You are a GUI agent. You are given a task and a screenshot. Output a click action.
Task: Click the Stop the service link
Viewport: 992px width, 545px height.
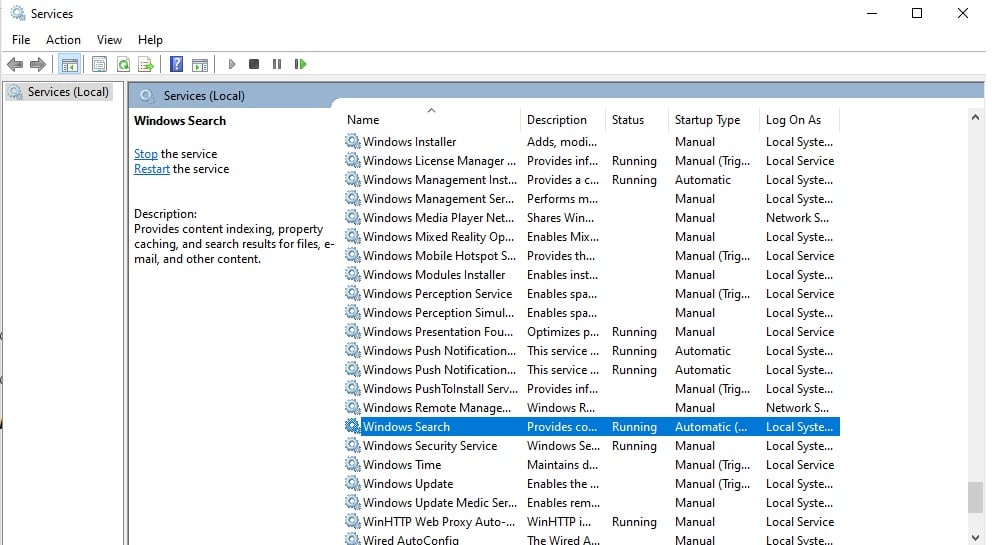146,154
